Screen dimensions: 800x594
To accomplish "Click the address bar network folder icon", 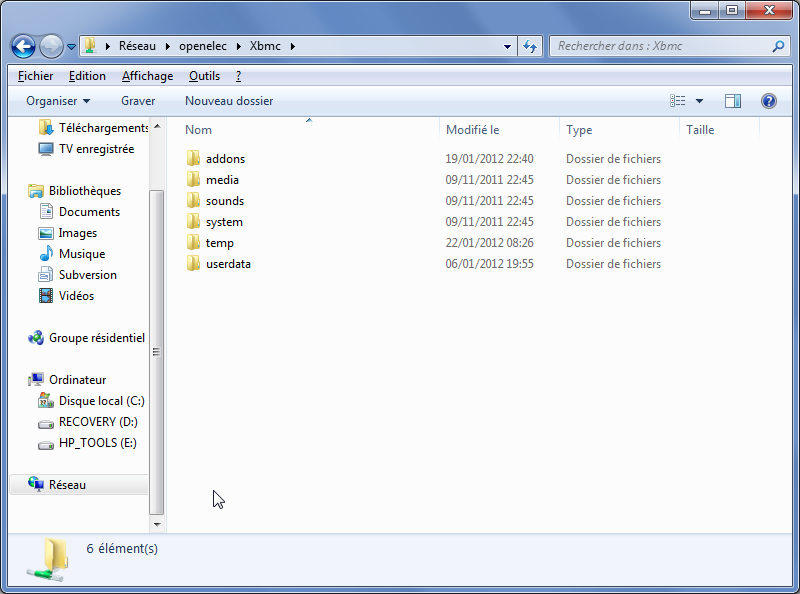I will coord(90,45).
